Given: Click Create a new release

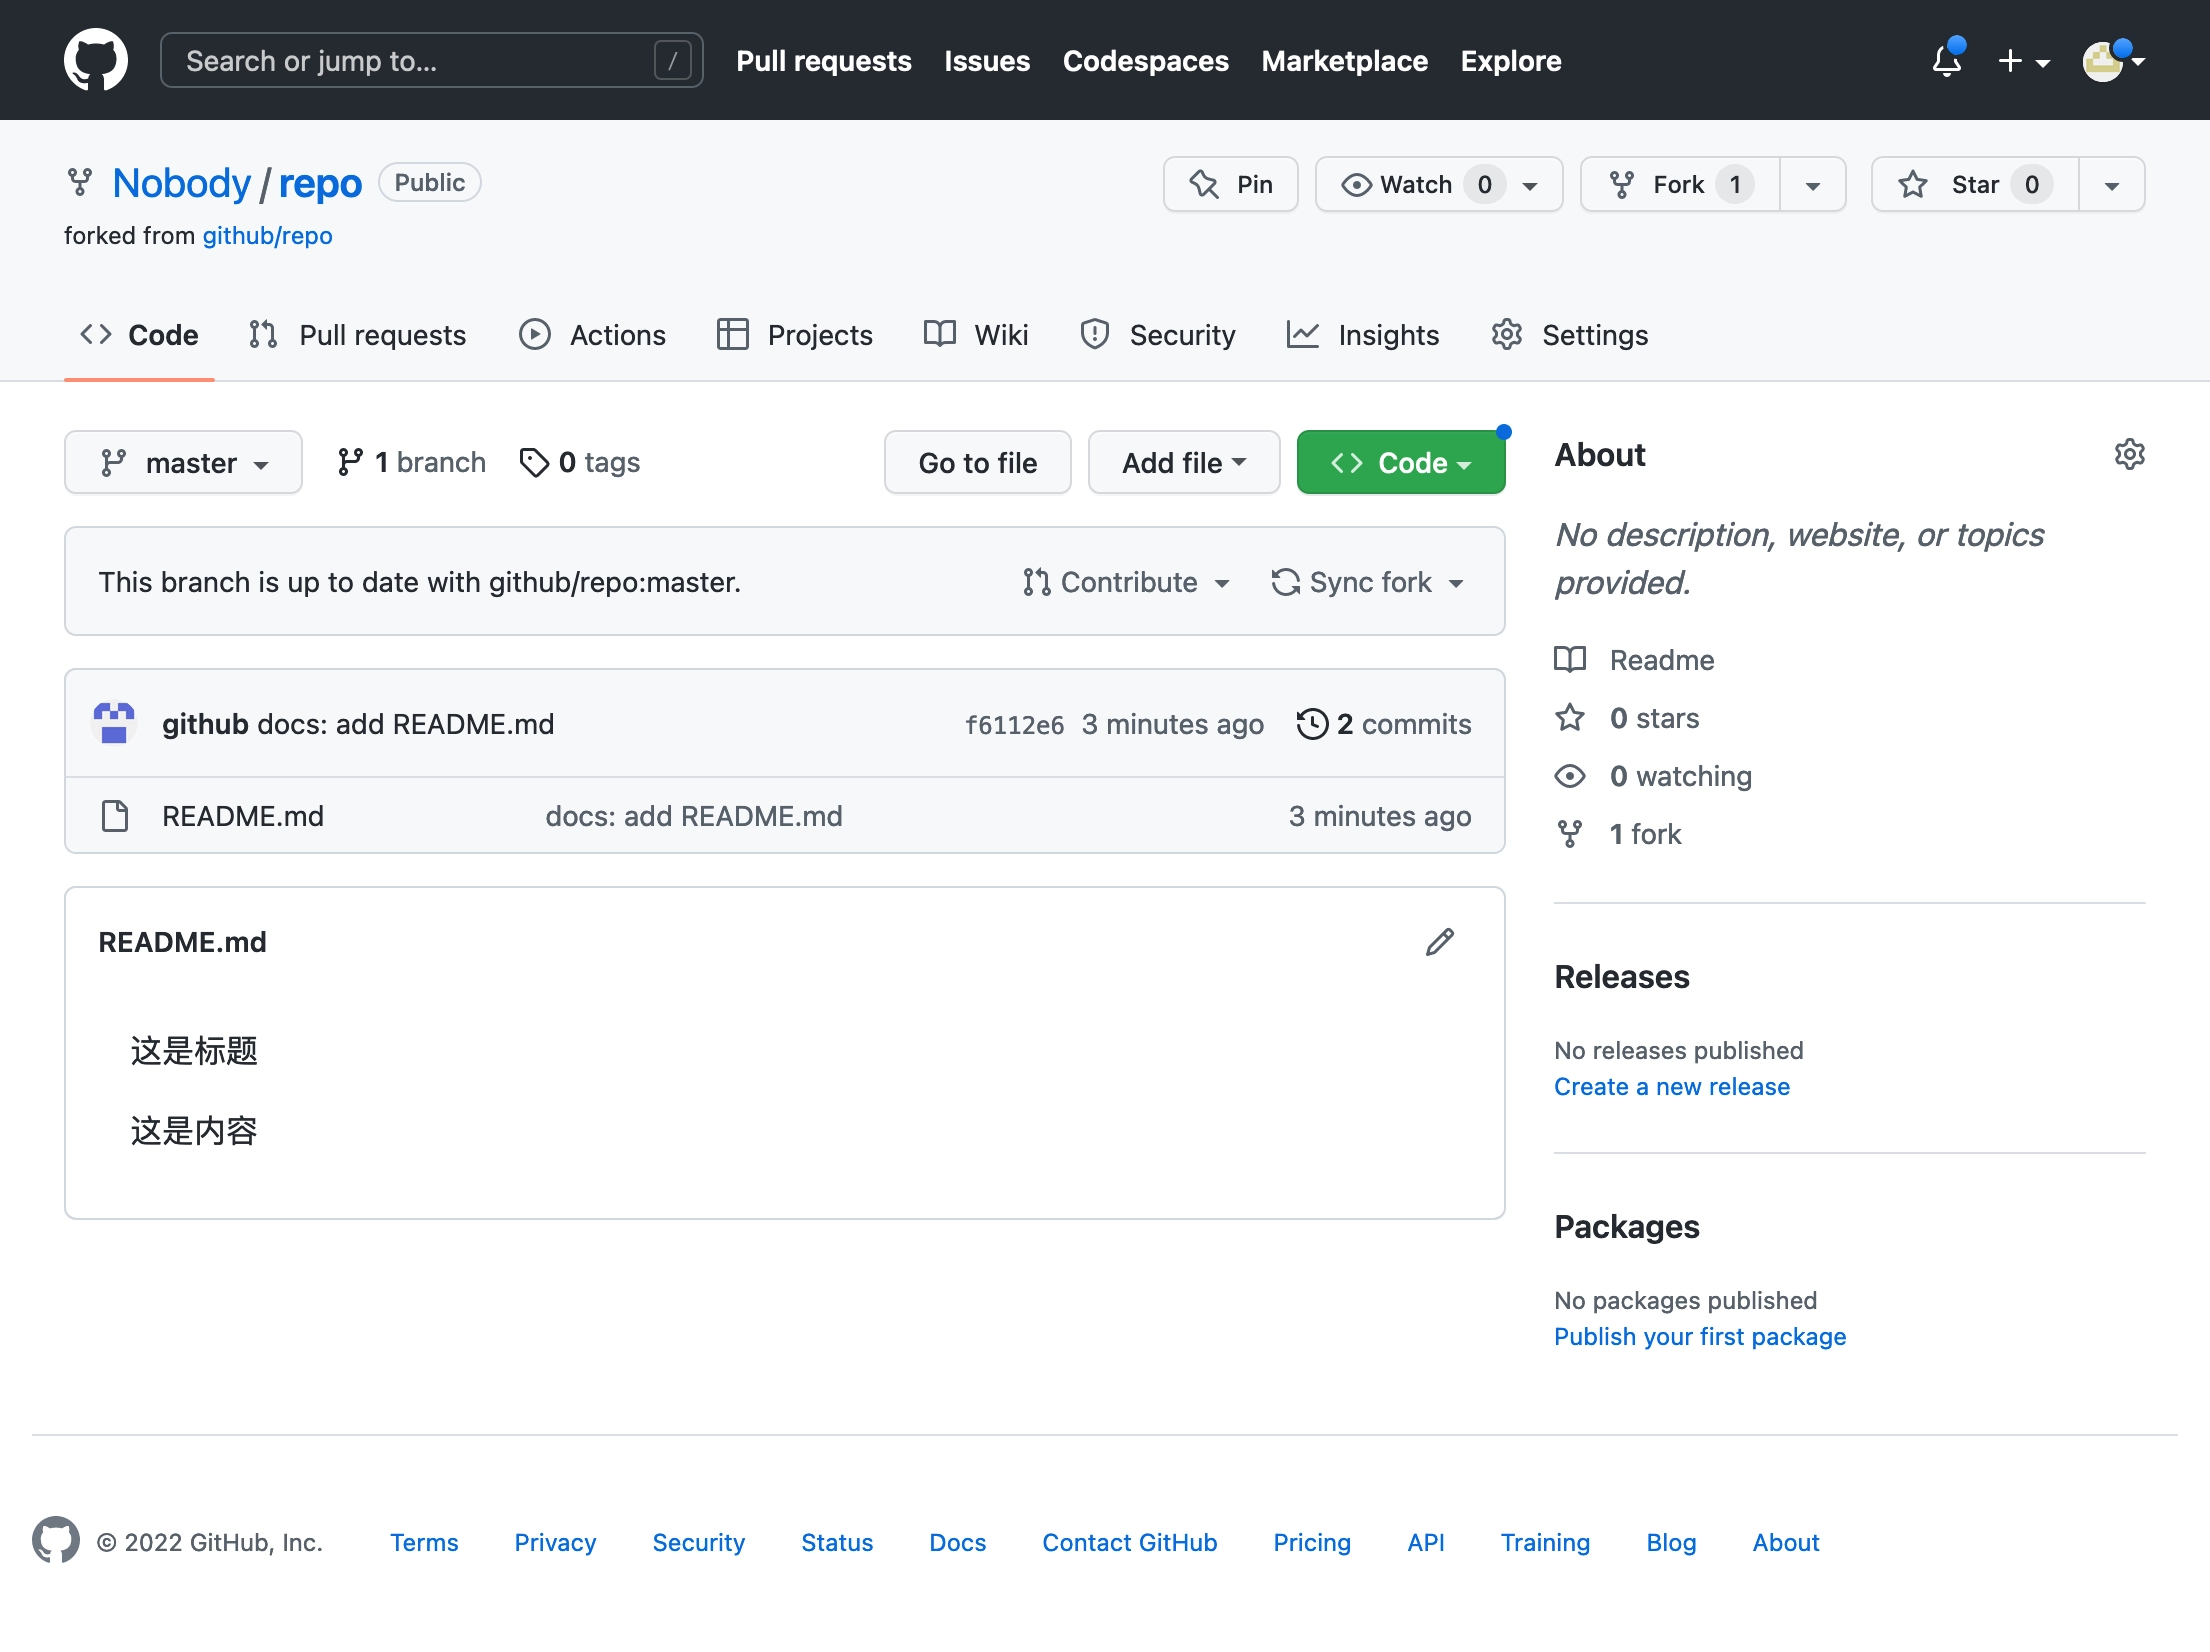Looking at the screenshot, I should [x=1672, y=1087].
